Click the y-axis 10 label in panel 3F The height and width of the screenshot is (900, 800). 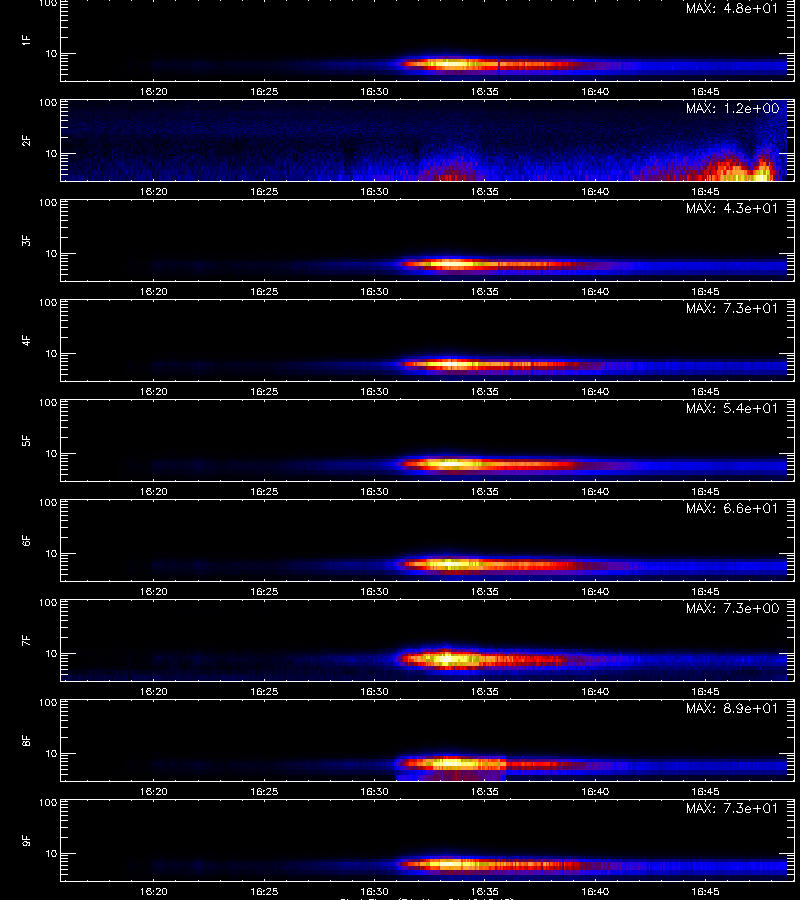51,253
